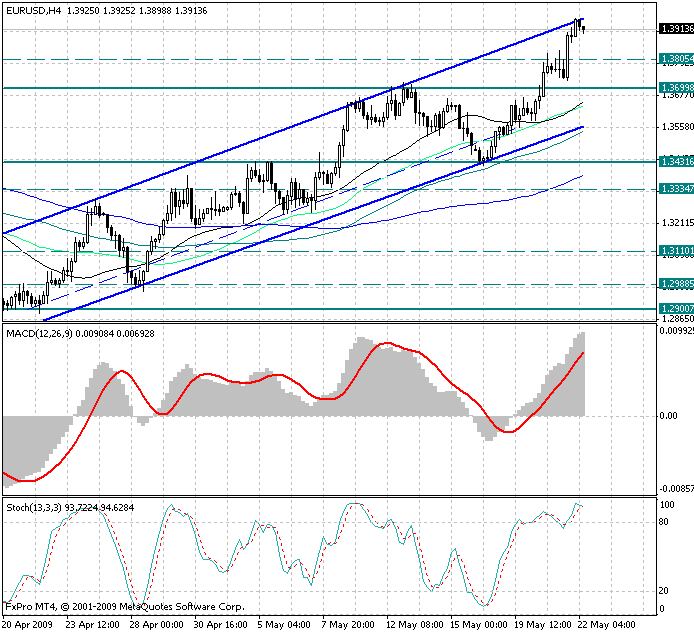This screenshot has width=694, height=632.
Task: Click the 1.32115 price axis value
Action: click(x=678, y=223)
